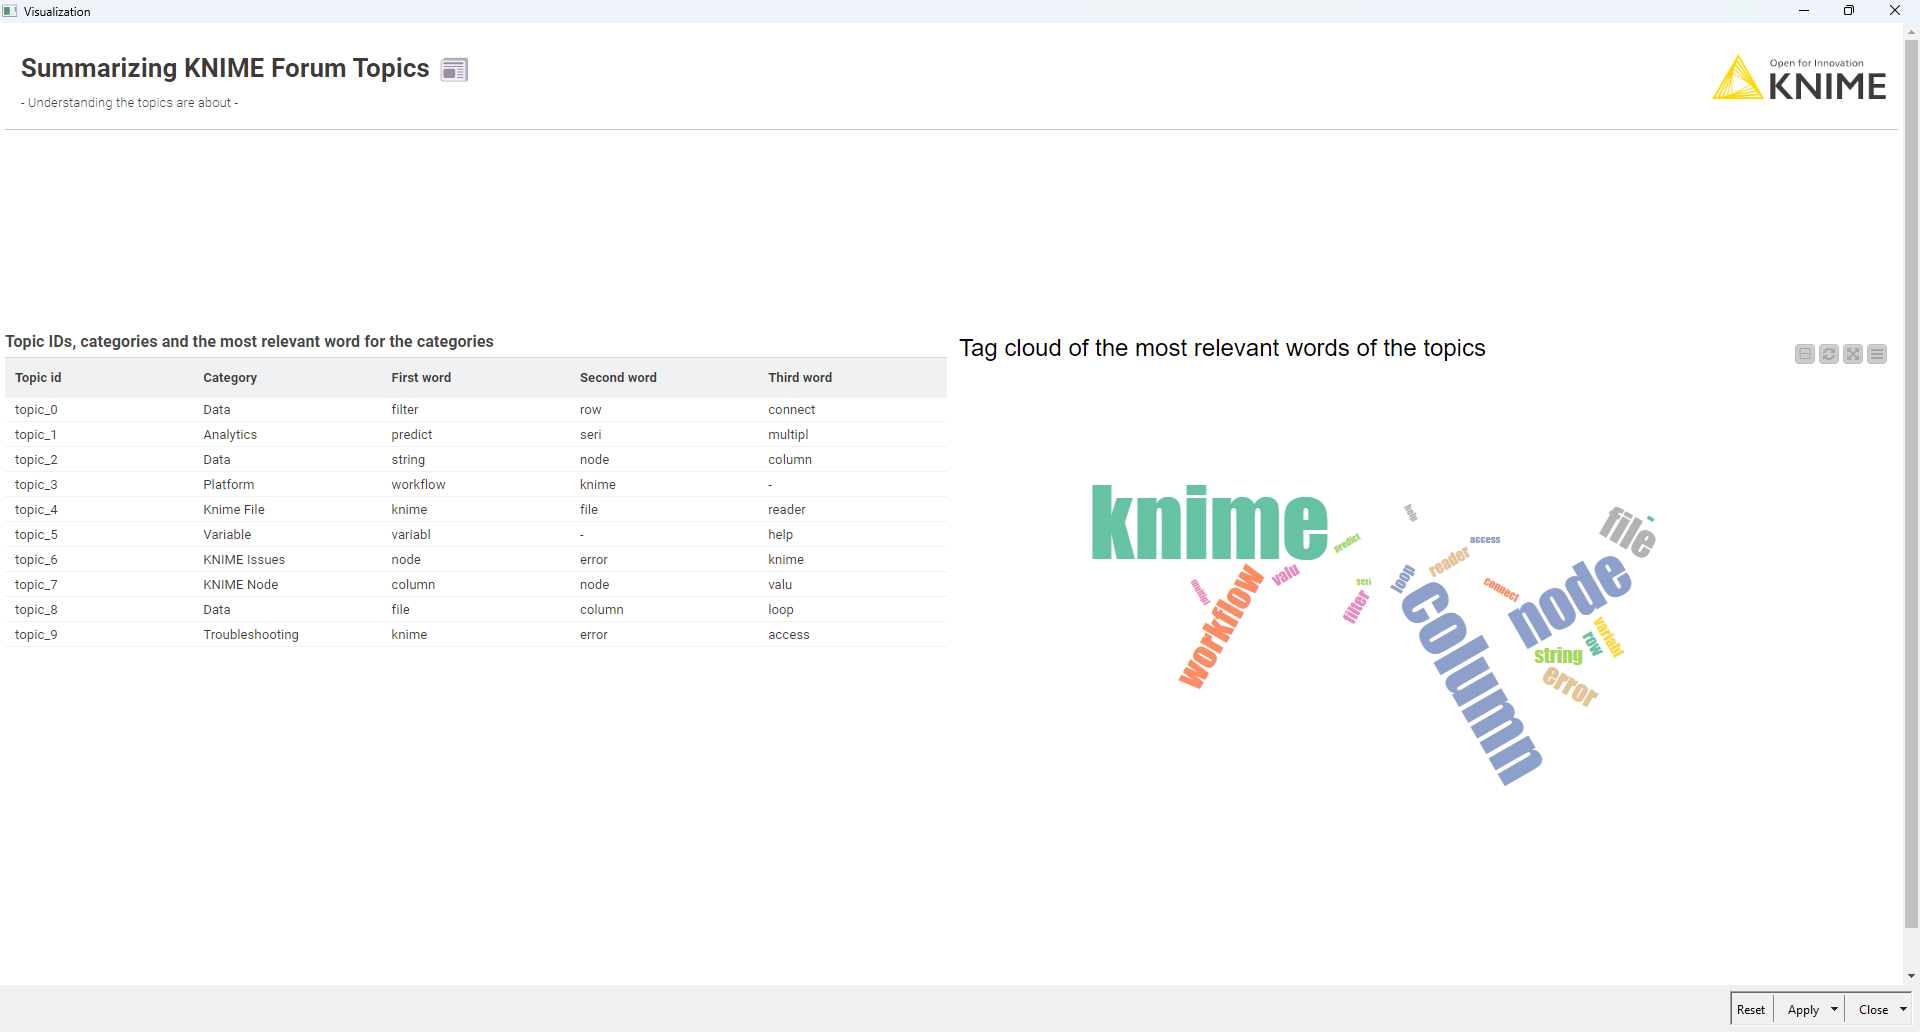Click the refresh icon above the tag cloud
This screenshot has height=1032, width=1920.
pos(1828,354)
